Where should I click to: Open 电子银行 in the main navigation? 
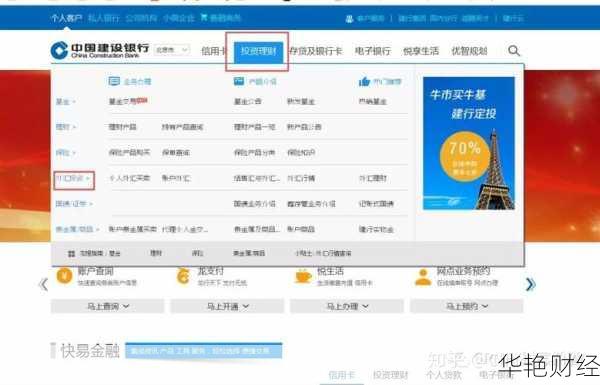tap(373, 51)
